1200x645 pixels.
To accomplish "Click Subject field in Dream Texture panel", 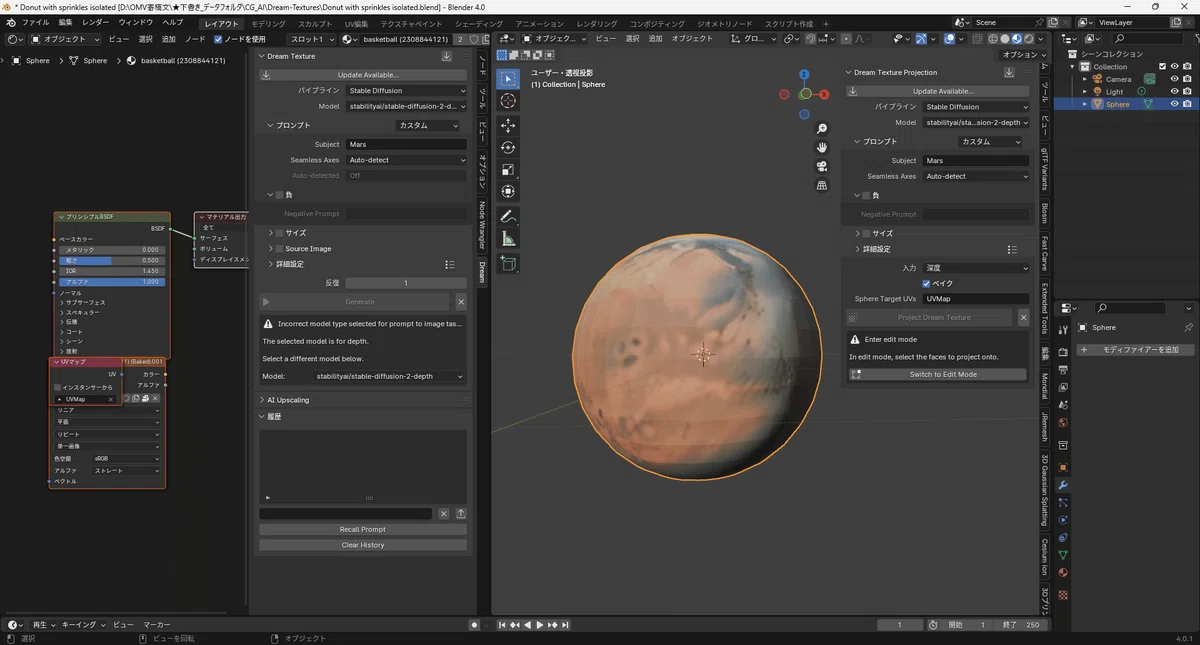I will tap(406, 144).
